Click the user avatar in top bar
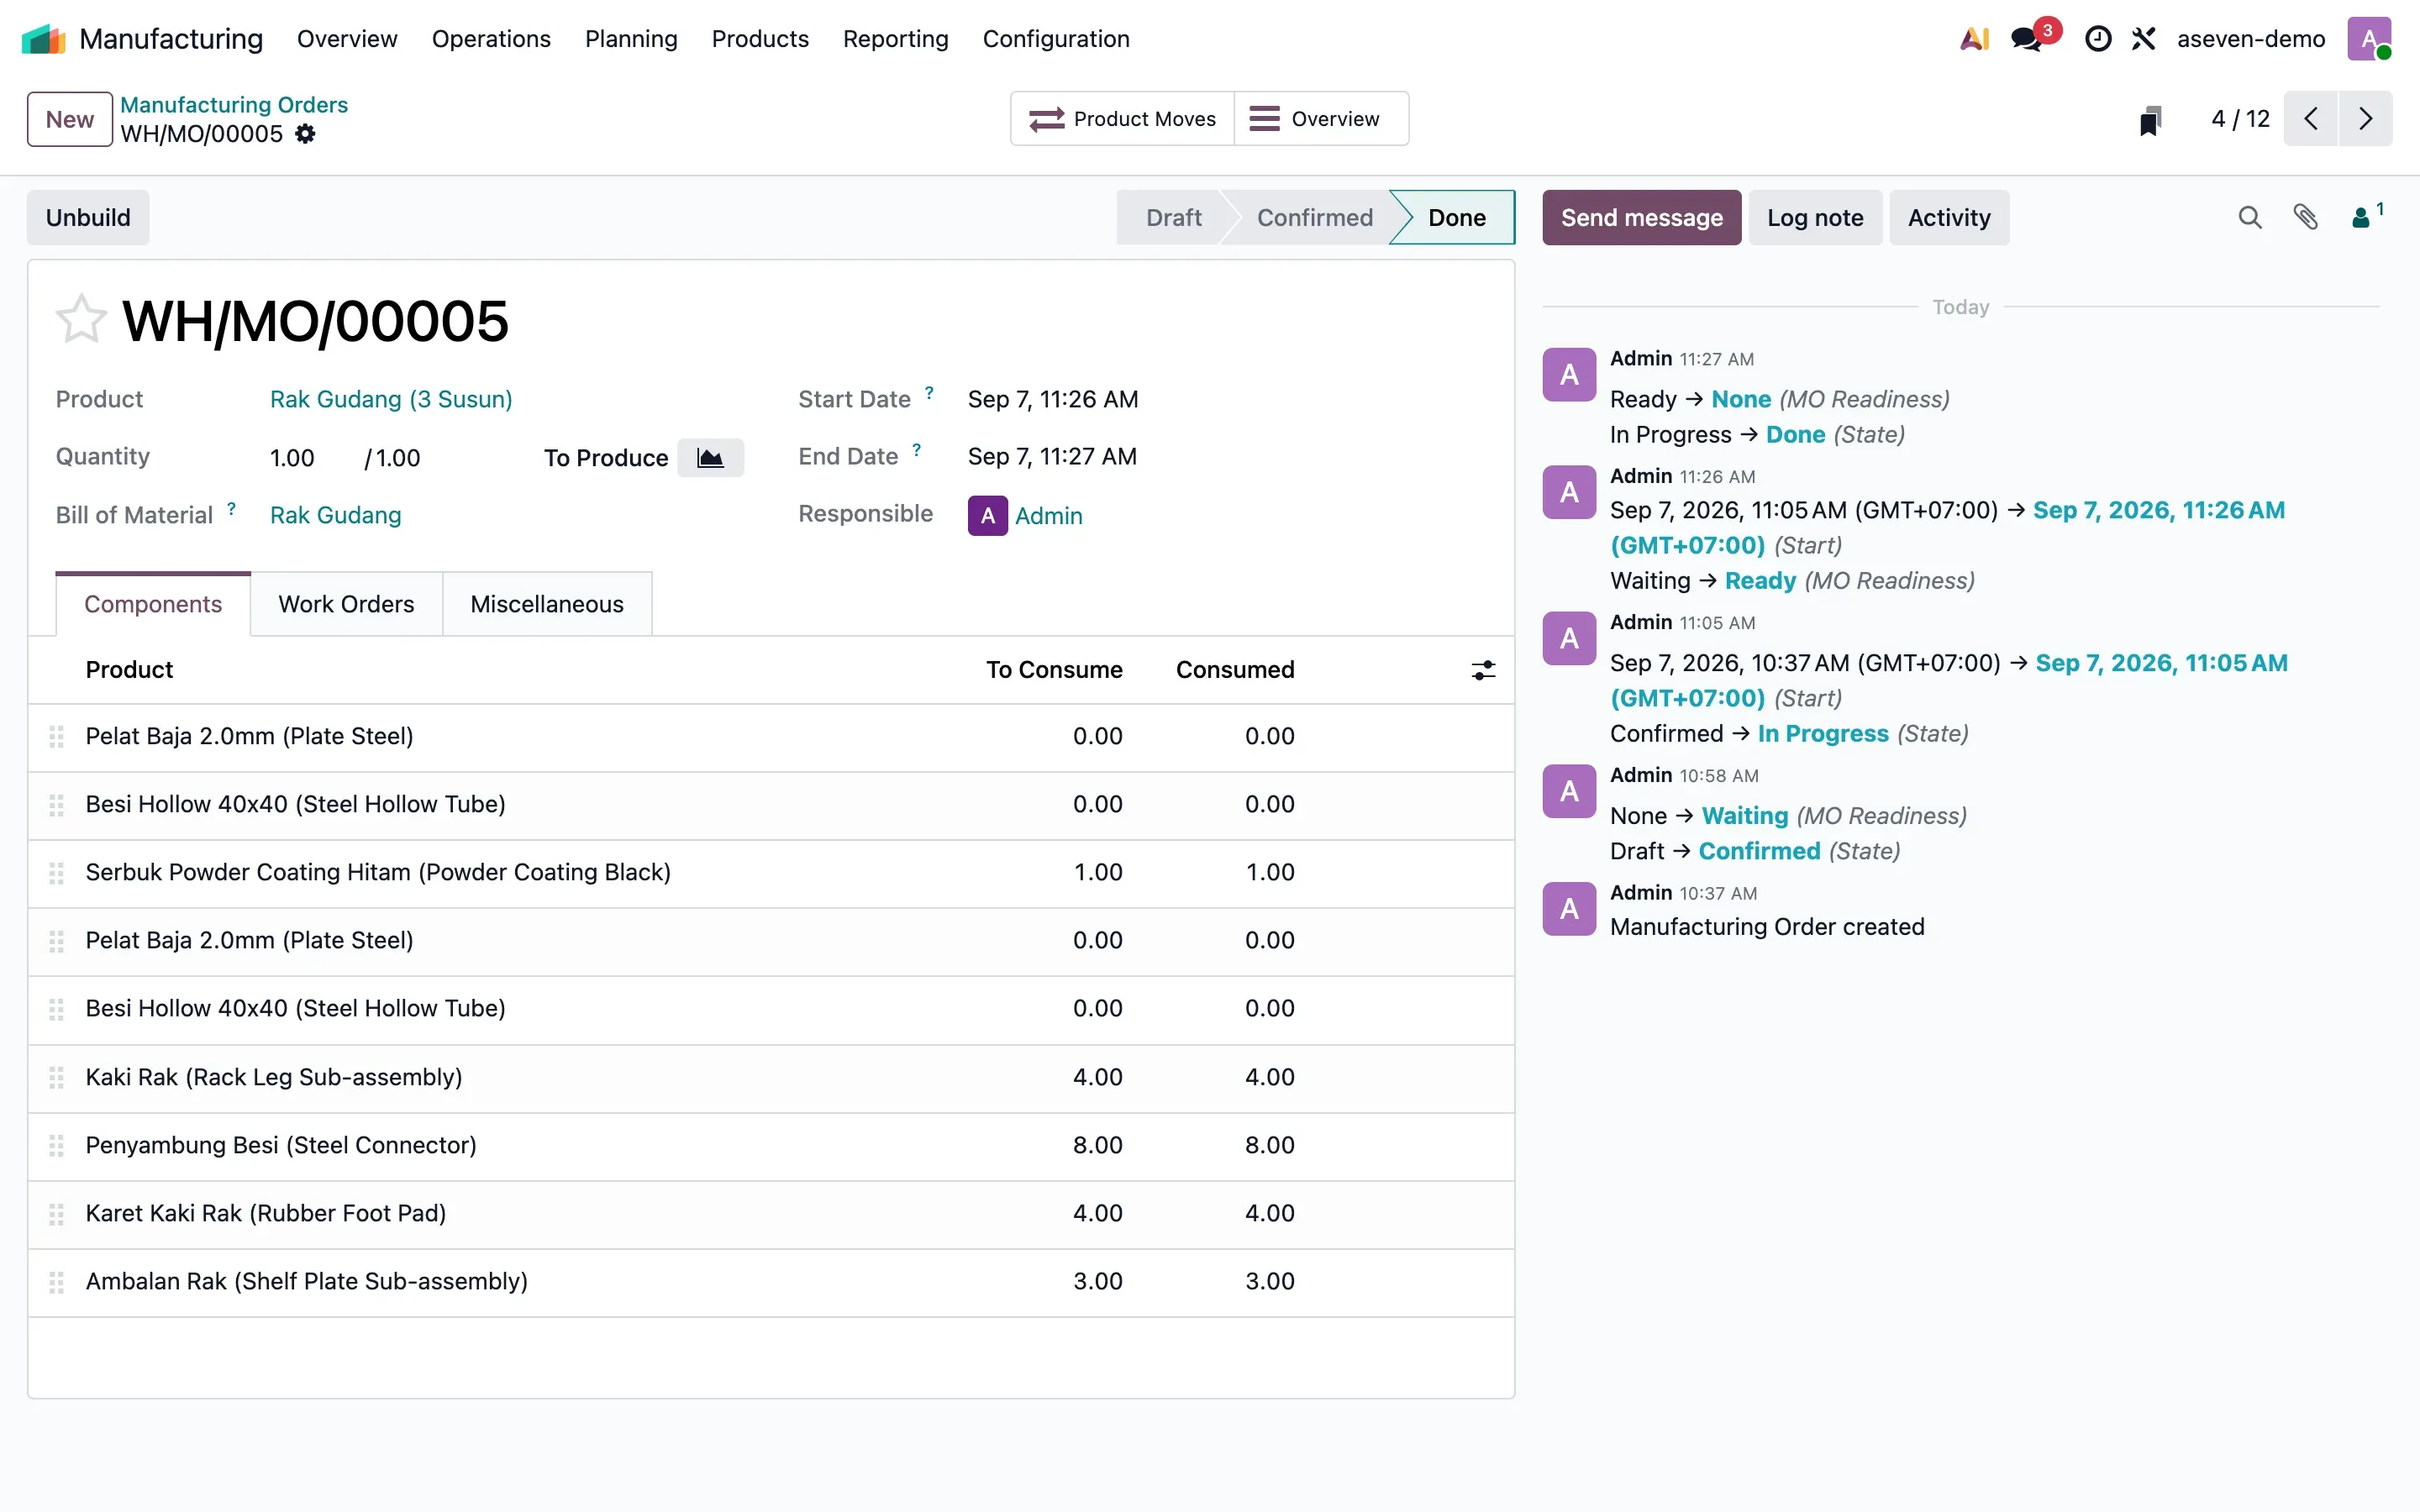Image resolution: width=2420 pixels, height=1512 pixels. coord(2369,39)
